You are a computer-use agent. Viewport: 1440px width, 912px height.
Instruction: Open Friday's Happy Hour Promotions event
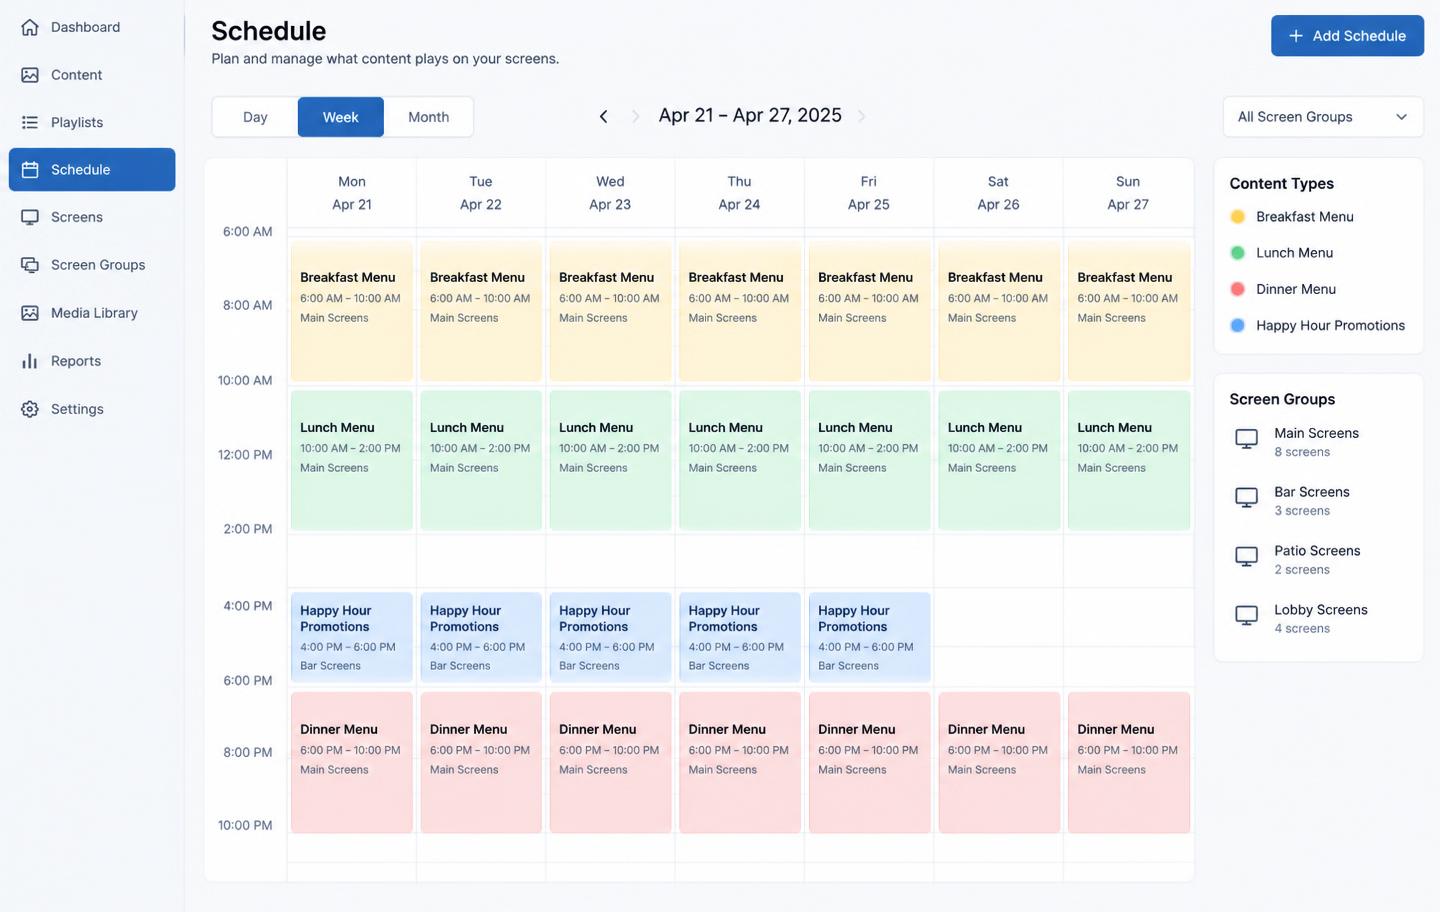[869, 638]
